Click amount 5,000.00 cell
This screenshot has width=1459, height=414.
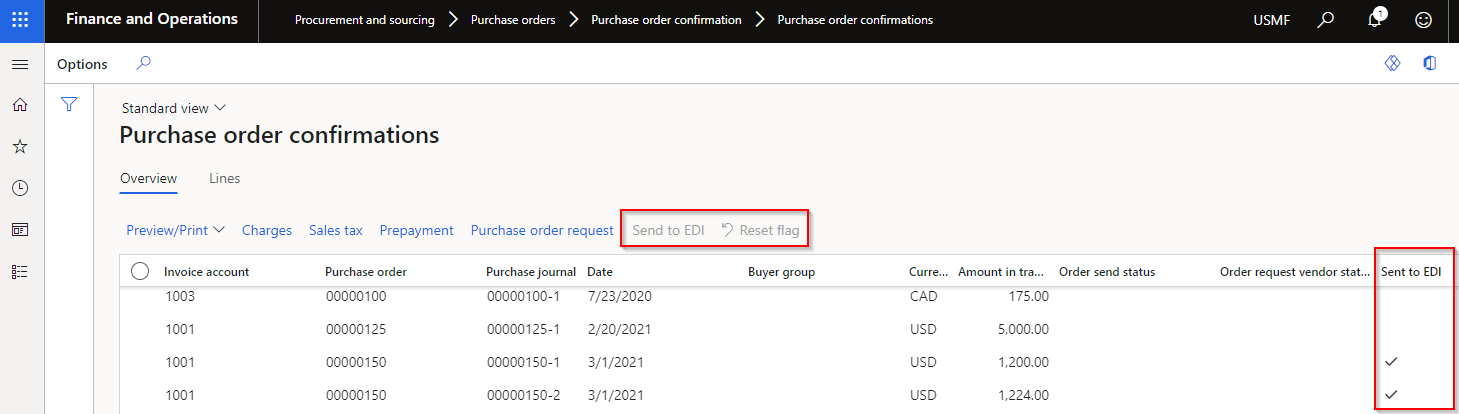[1022, 329]
